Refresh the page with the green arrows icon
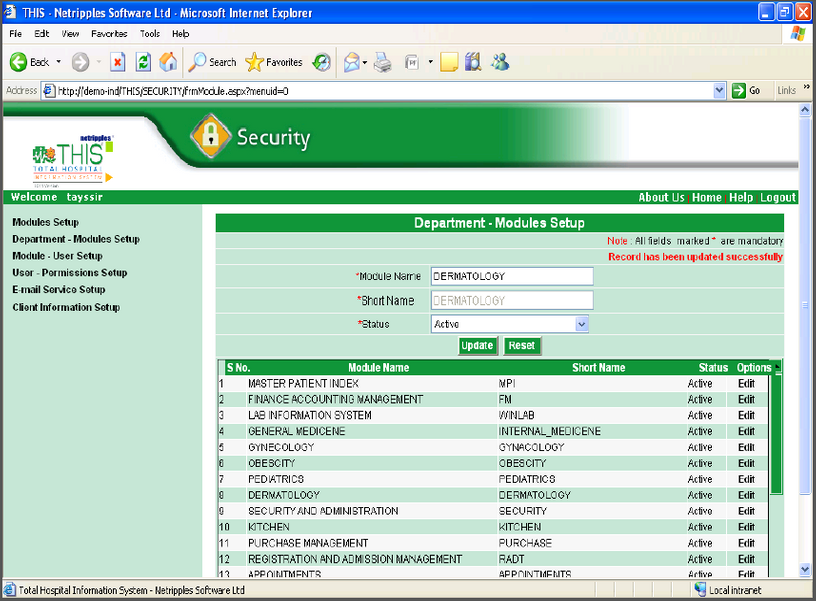This screenshot has height=601, width=816. [143, 62]
